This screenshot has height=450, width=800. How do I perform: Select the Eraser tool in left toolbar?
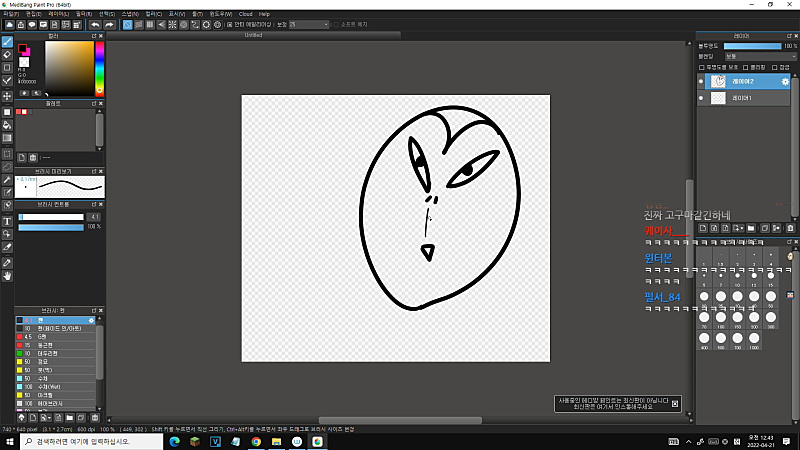point(7,55)
